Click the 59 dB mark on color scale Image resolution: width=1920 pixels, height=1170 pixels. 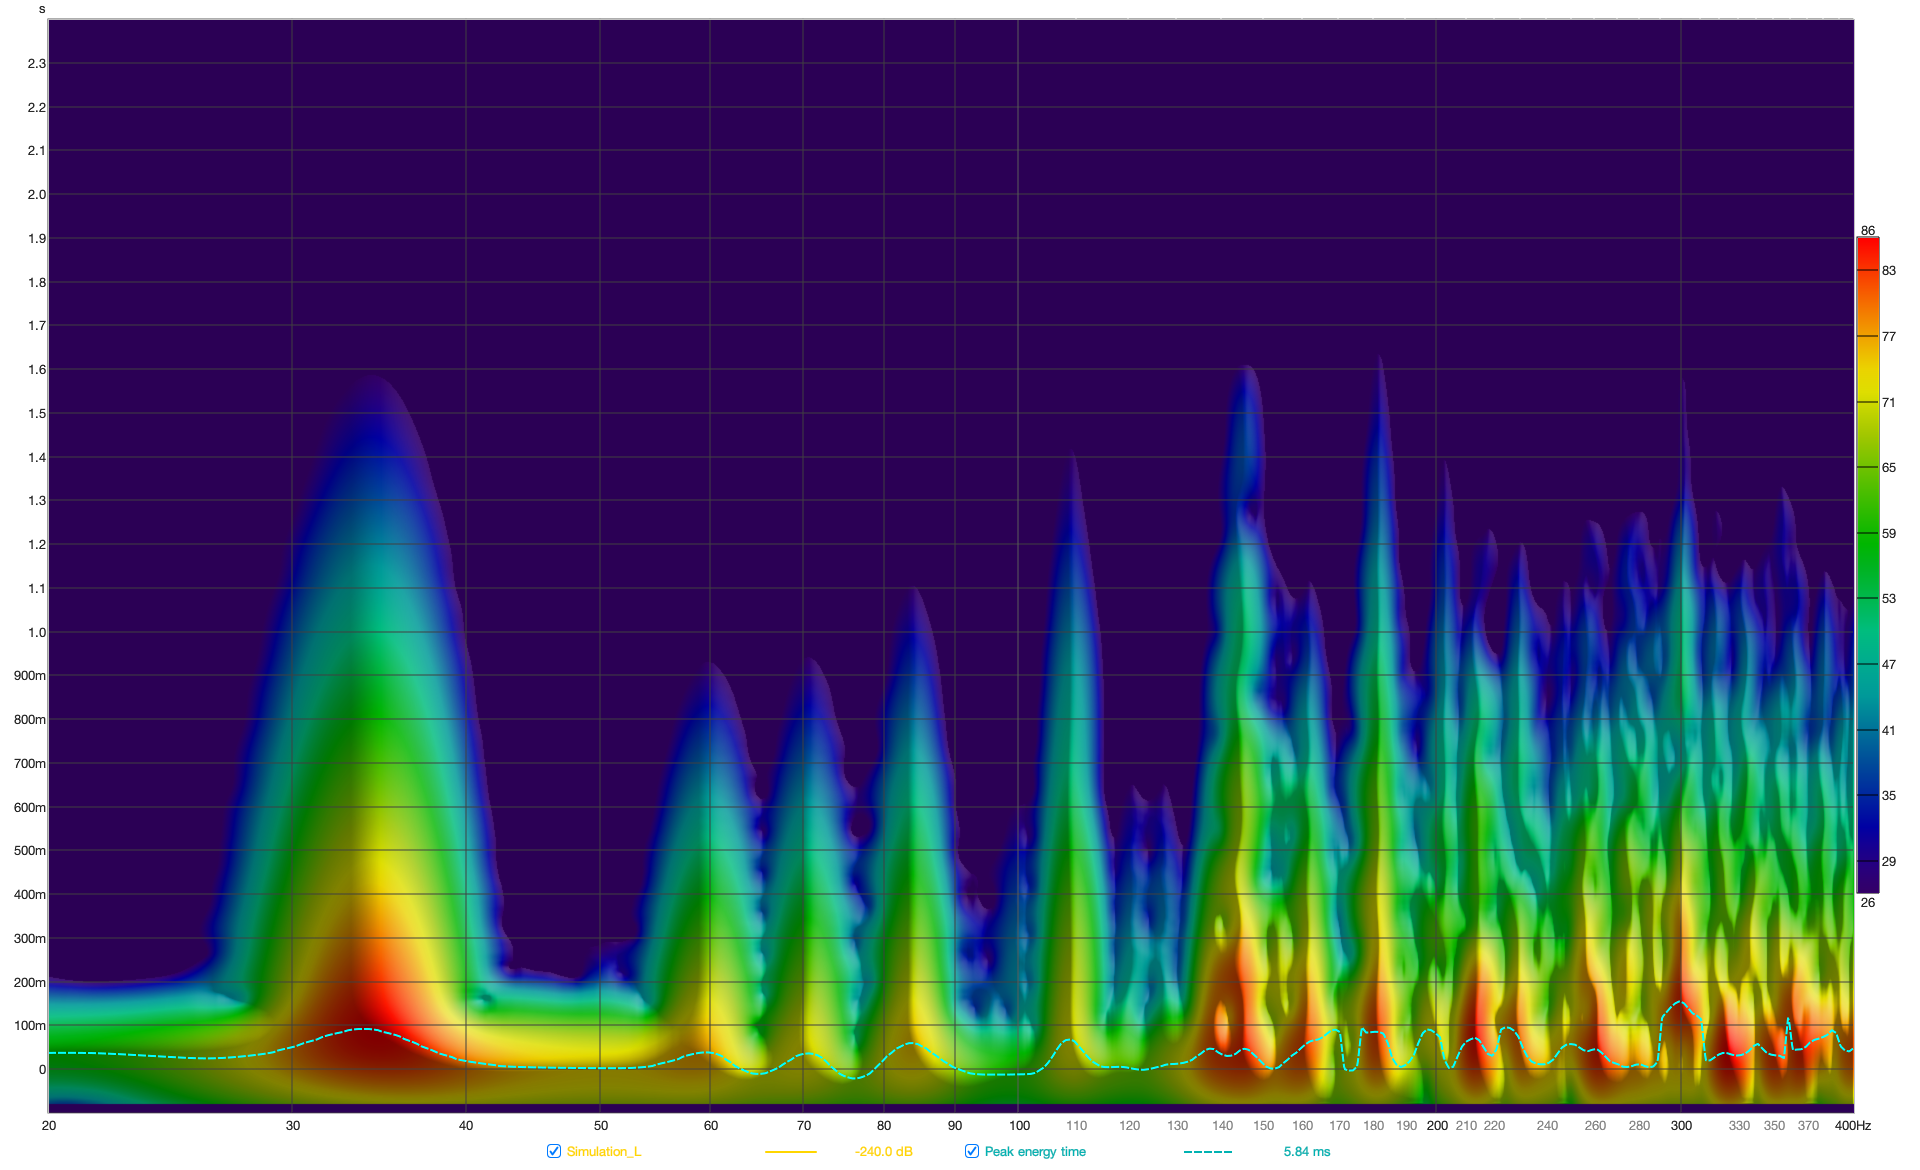tap(1888, 533)
